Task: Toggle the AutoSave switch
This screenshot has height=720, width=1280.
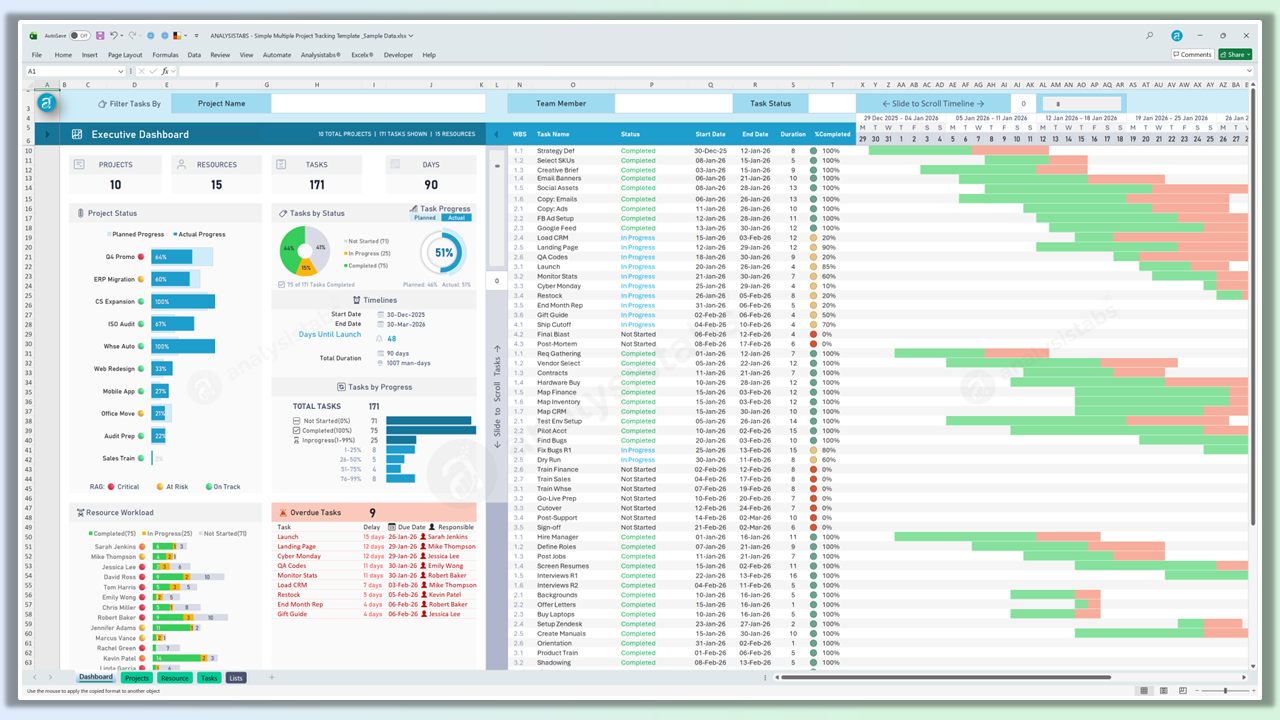Action: coord(79,35)
